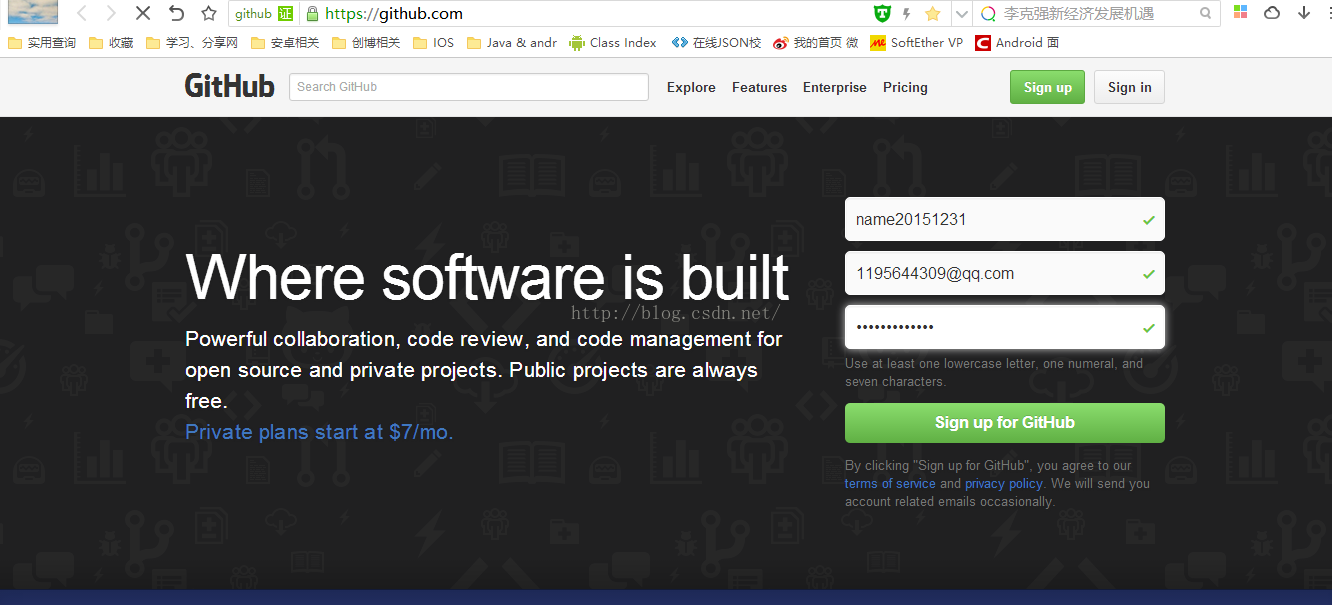This screenshot has width=1332, height=605.
Task: Click the search magnifier icon in browser search box
Action: [1206, 13]
